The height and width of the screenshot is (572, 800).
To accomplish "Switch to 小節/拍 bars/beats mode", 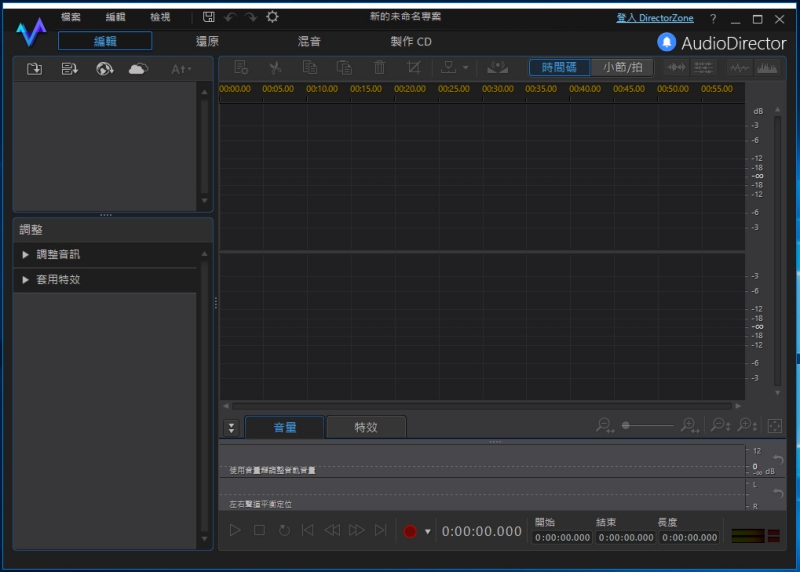I will pos(622,67).
